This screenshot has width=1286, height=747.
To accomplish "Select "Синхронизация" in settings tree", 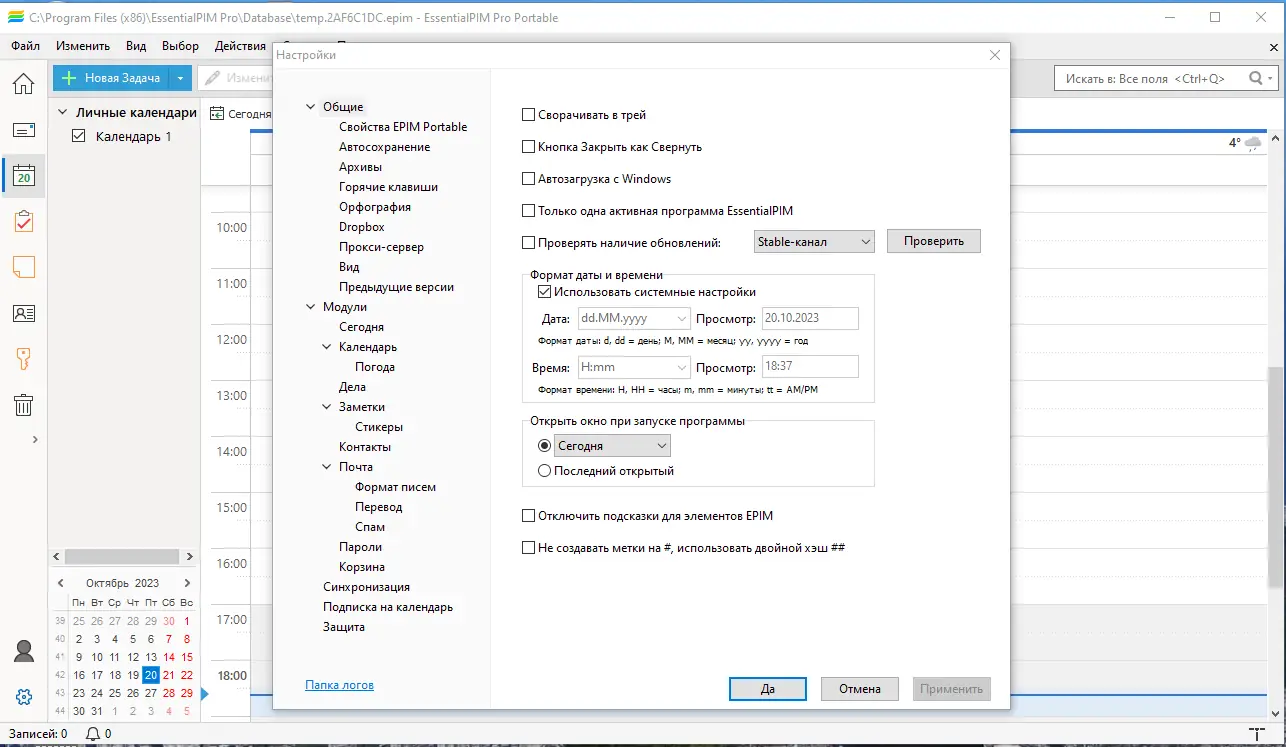I will 366,587.
